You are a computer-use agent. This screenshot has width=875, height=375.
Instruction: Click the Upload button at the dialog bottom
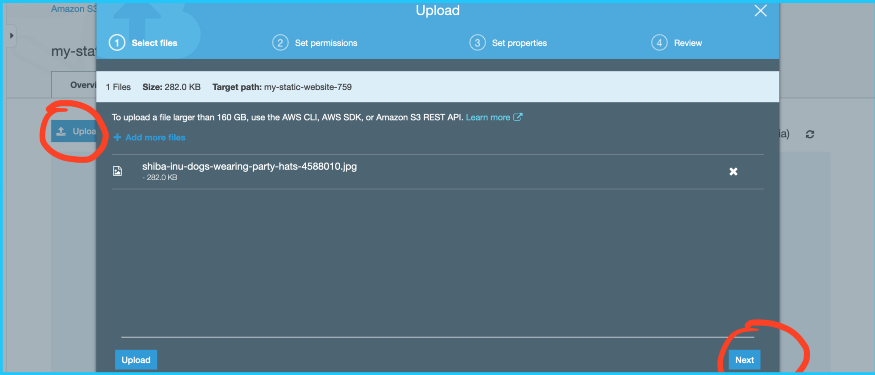[136, 360]
